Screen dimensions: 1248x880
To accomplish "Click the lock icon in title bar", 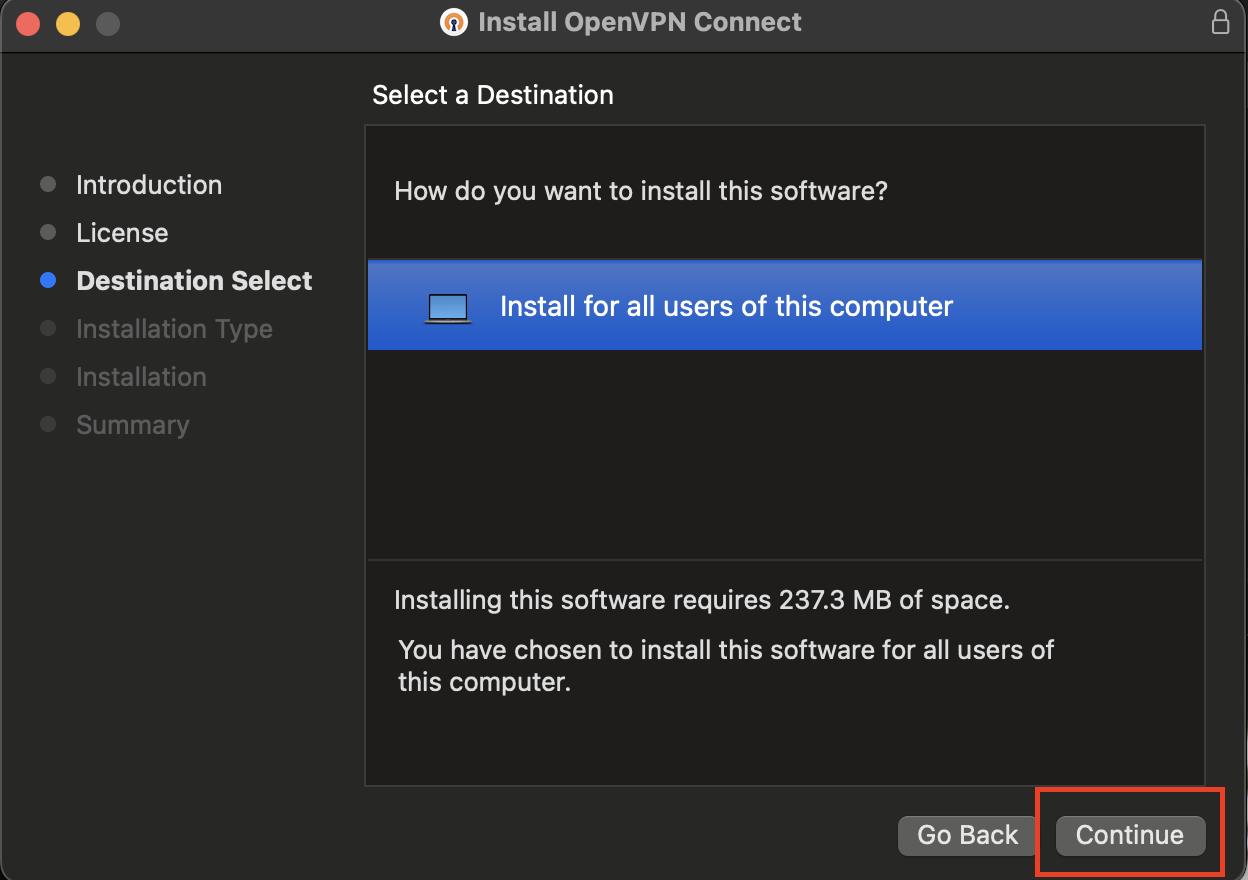I will [1220, 22].
